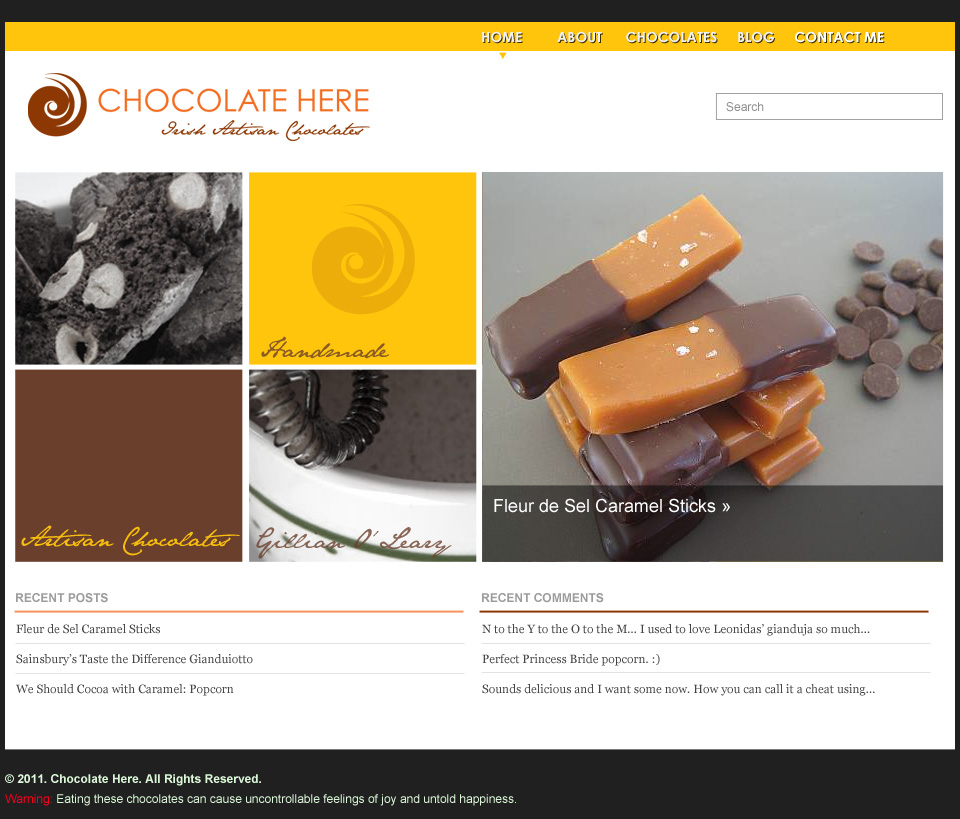Open the Fleur de Sel Caramel Sticks caption link

[x=611, y=506]
